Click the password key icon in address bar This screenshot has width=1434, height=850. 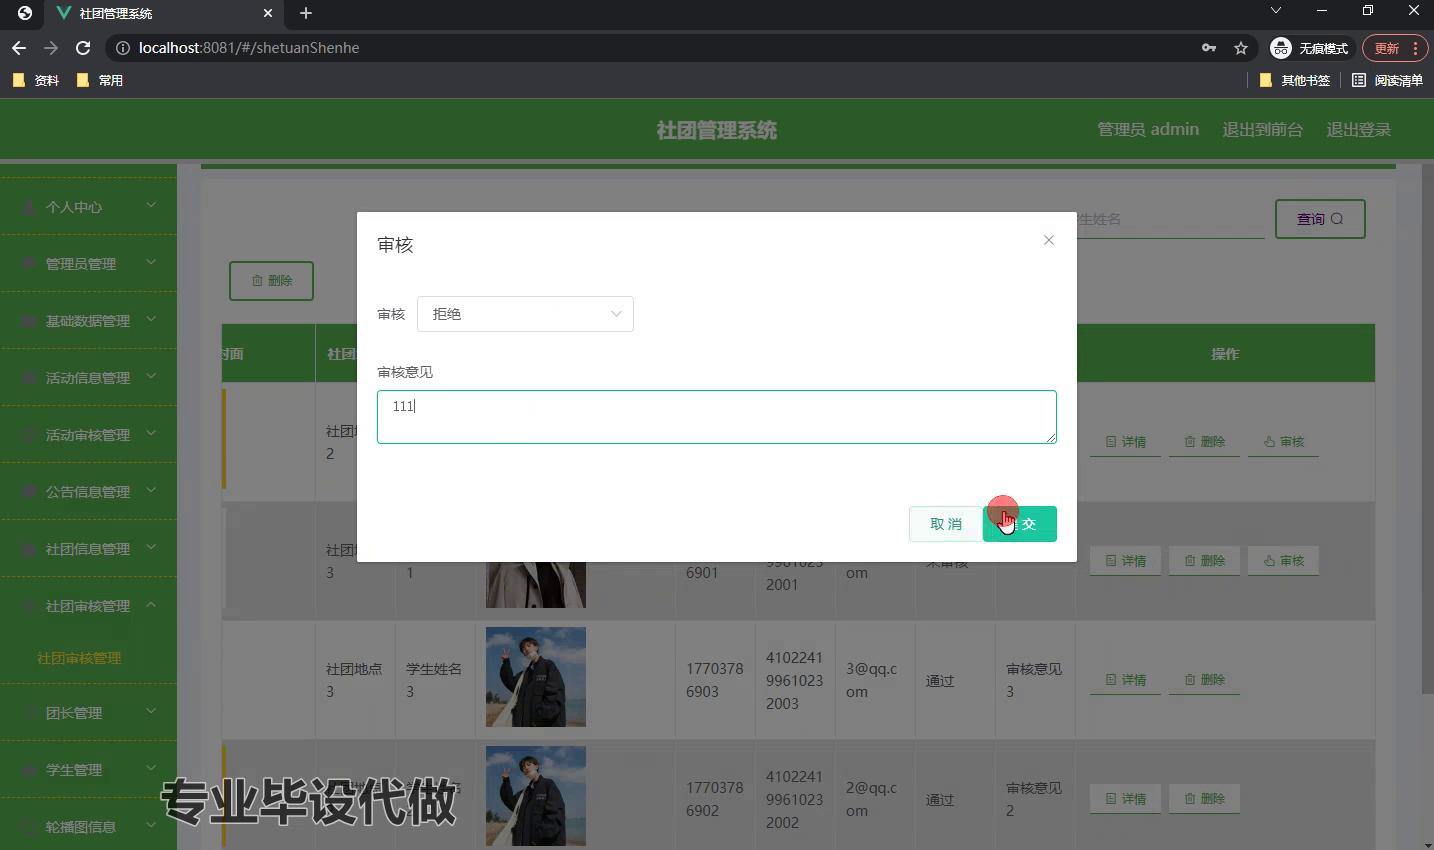(x=1209, y=48)
